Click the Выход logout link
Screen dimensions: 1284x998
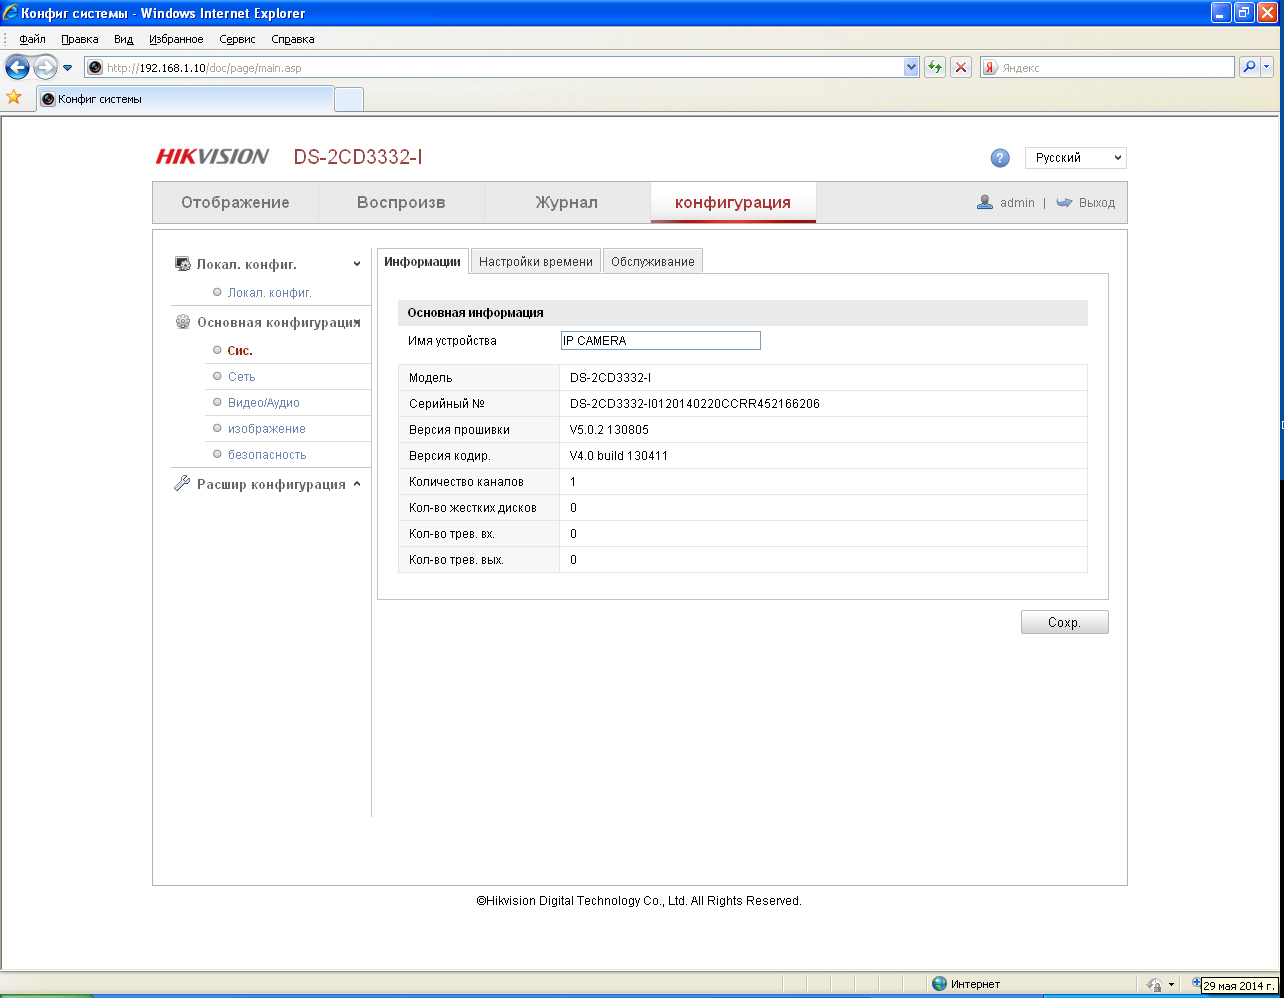pos(1097,202)
